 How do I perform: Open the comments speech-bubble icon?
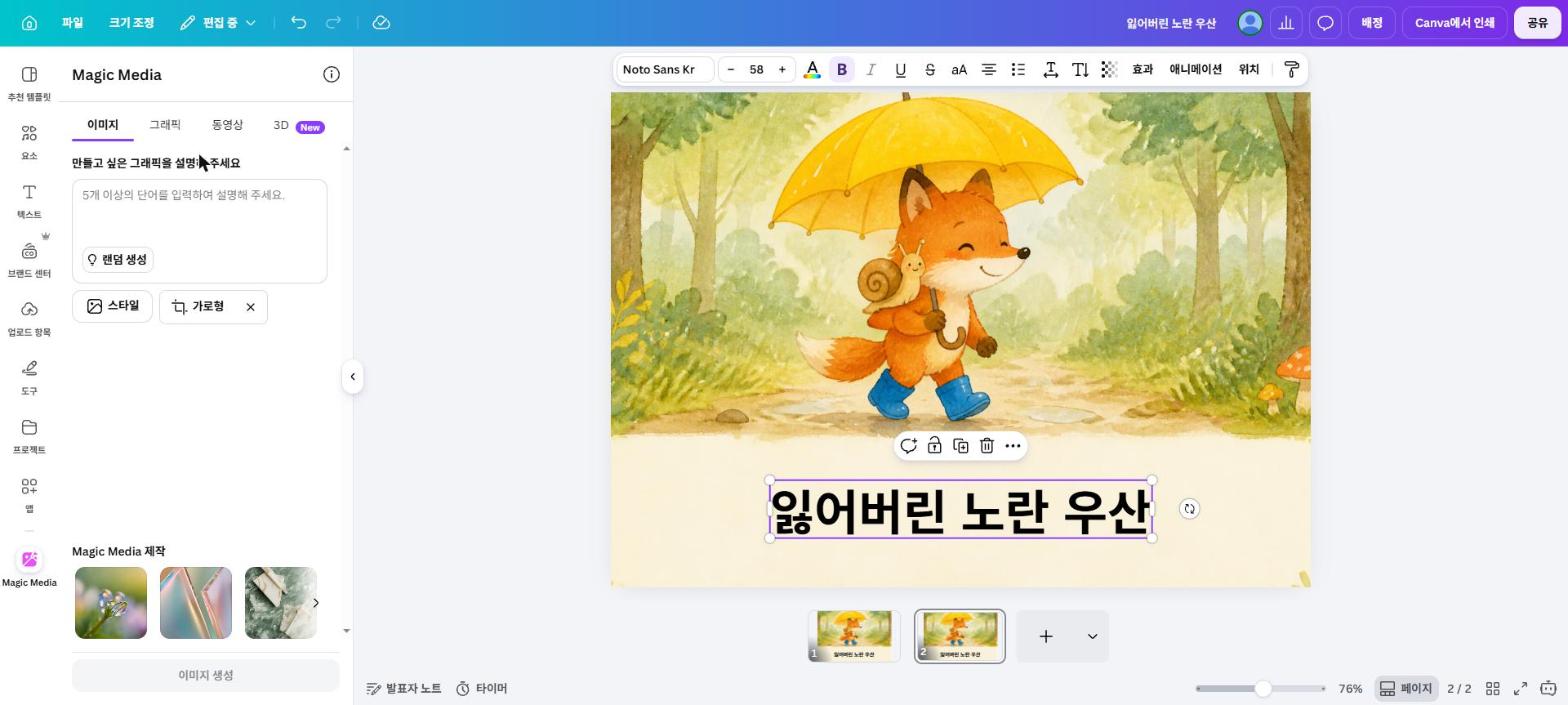point(1325,23)
